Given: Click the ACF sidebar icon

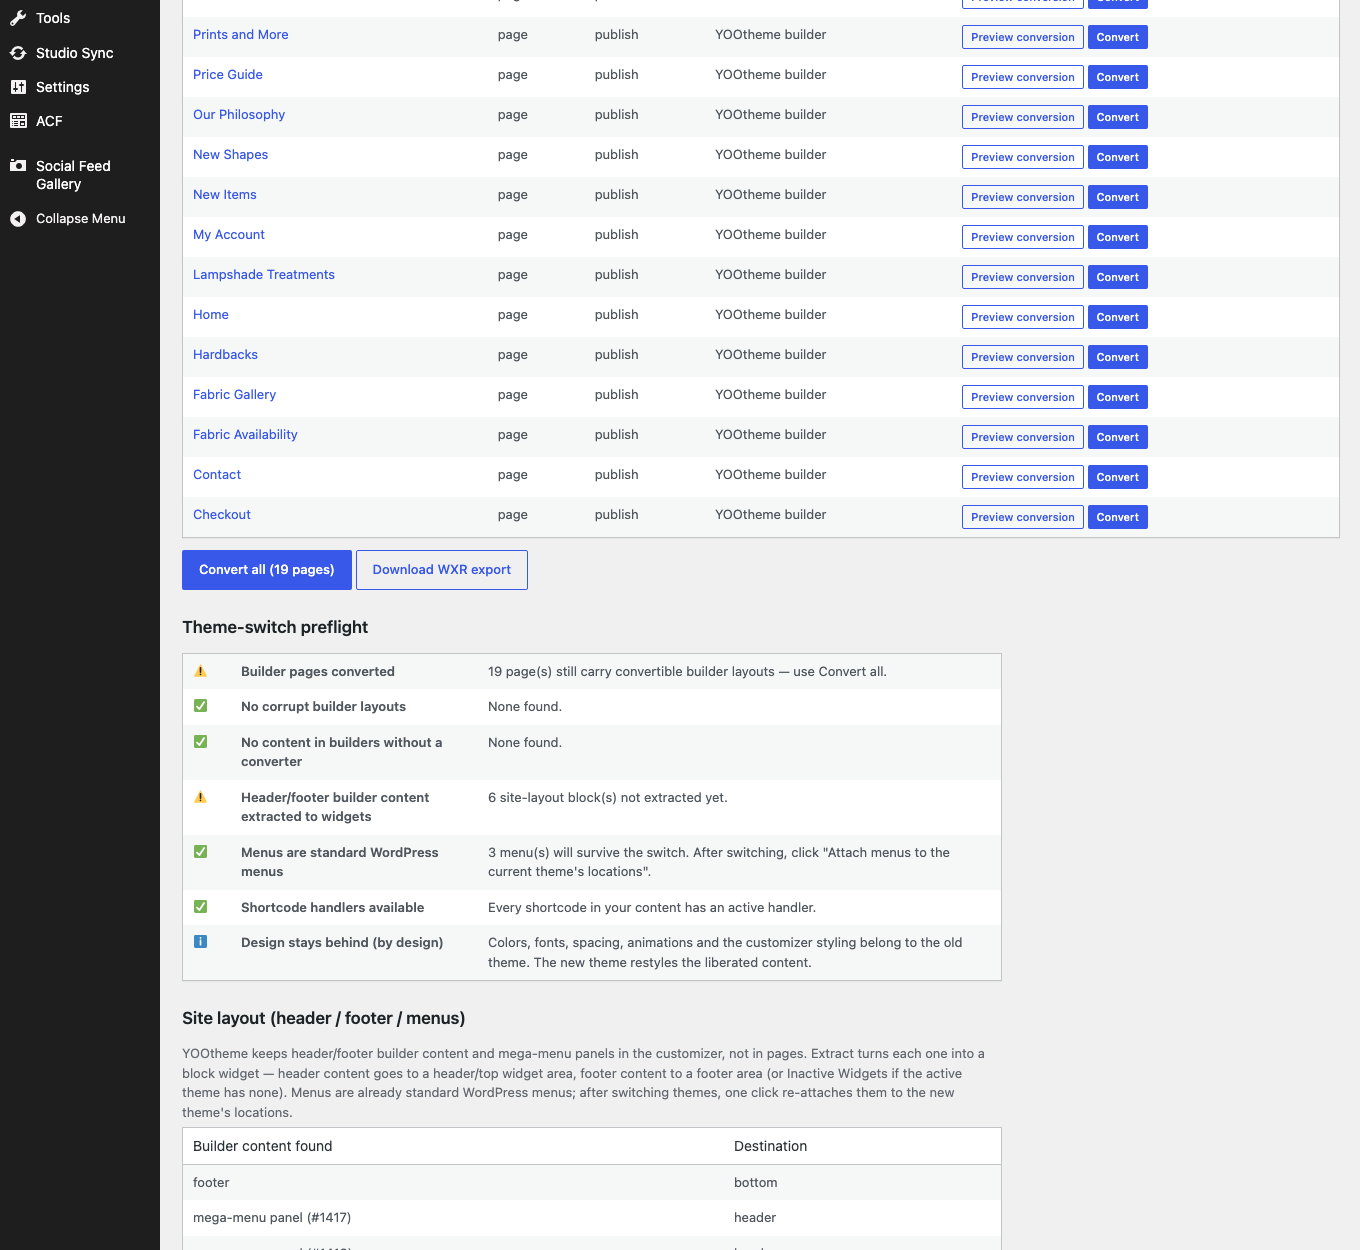Looking at the screenshot, I should coord(18,121).
